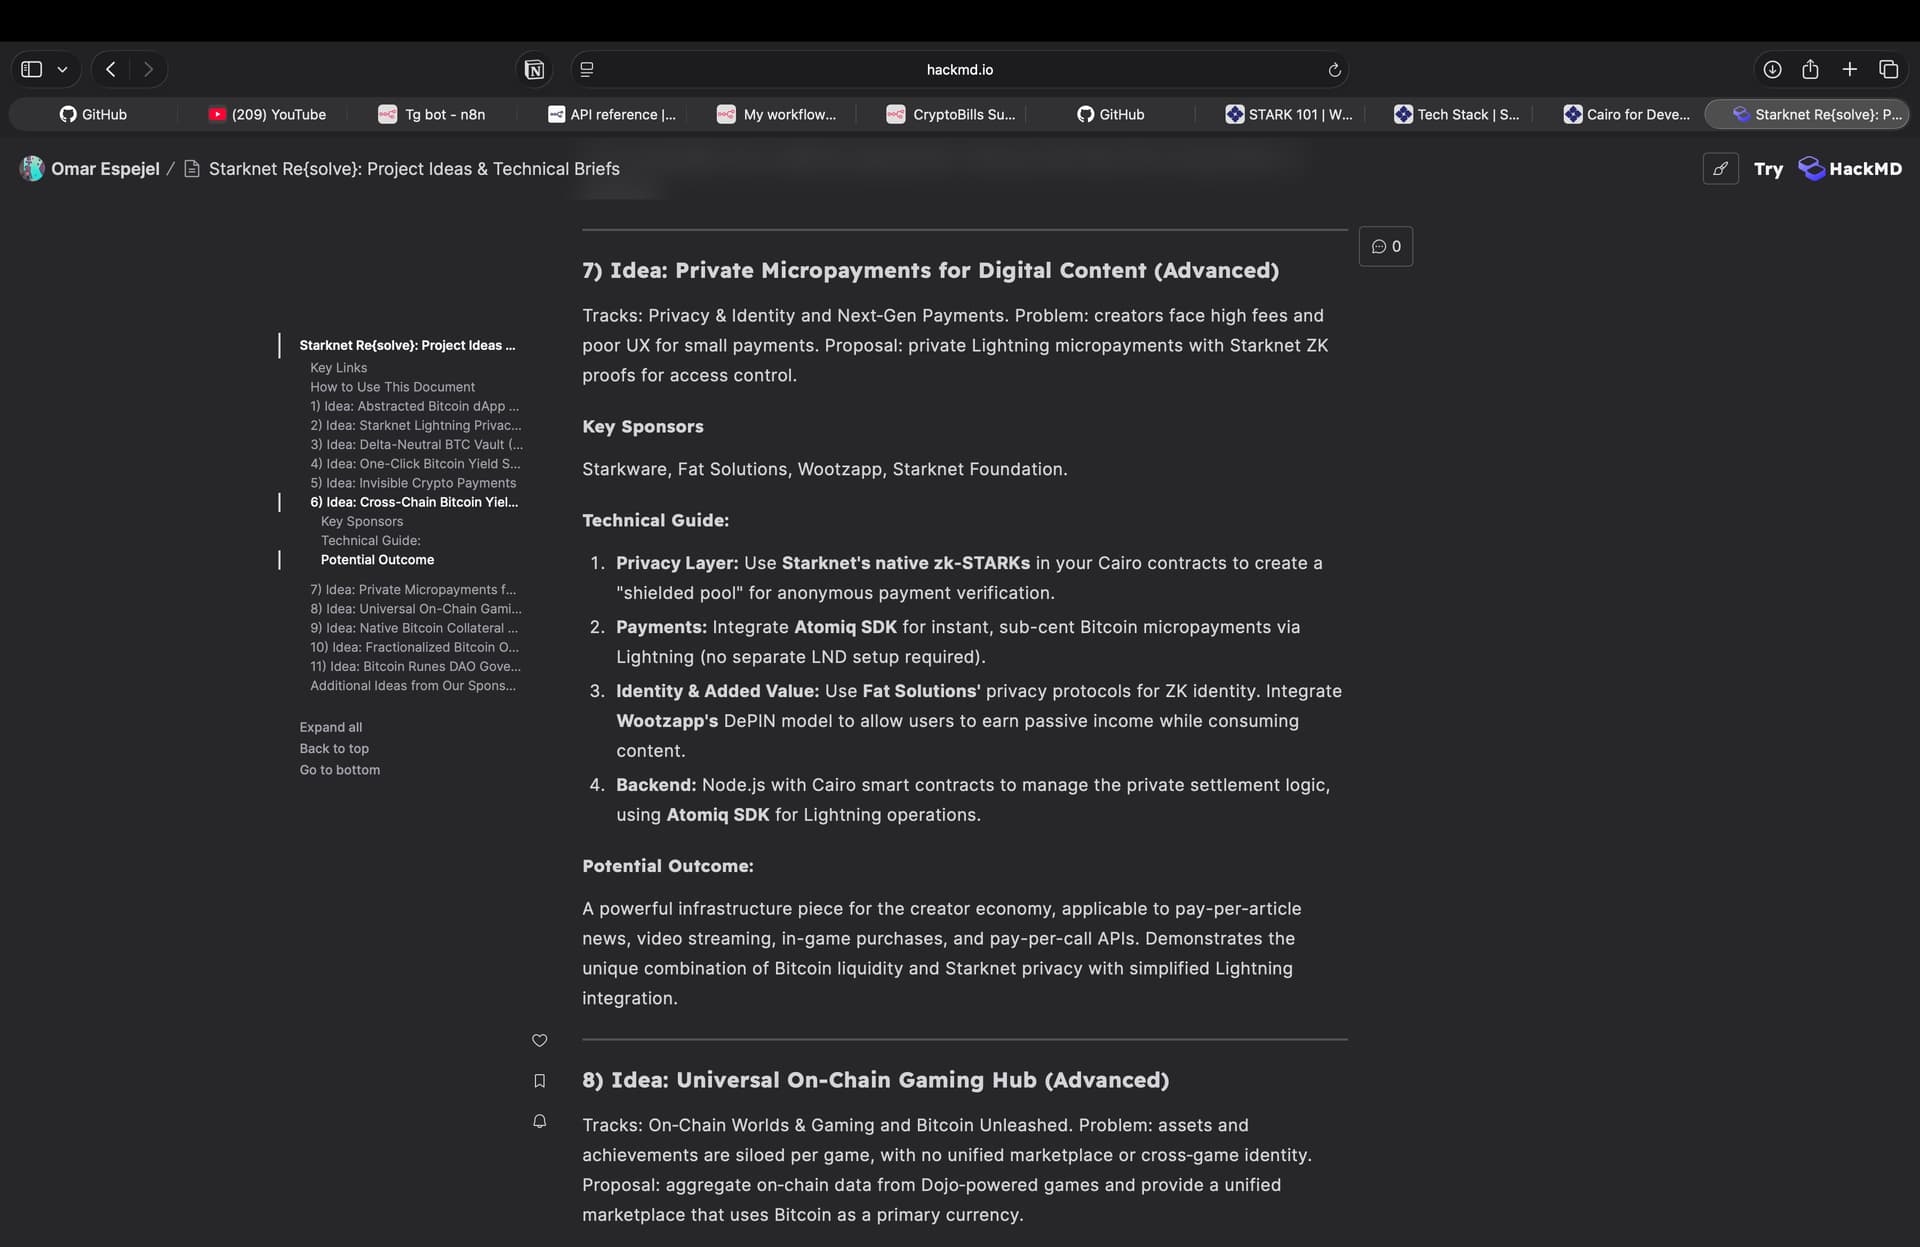Subscribe via the bell notification icon
This screenshot has width=1920, height=1247.
tap(539, 1121)
